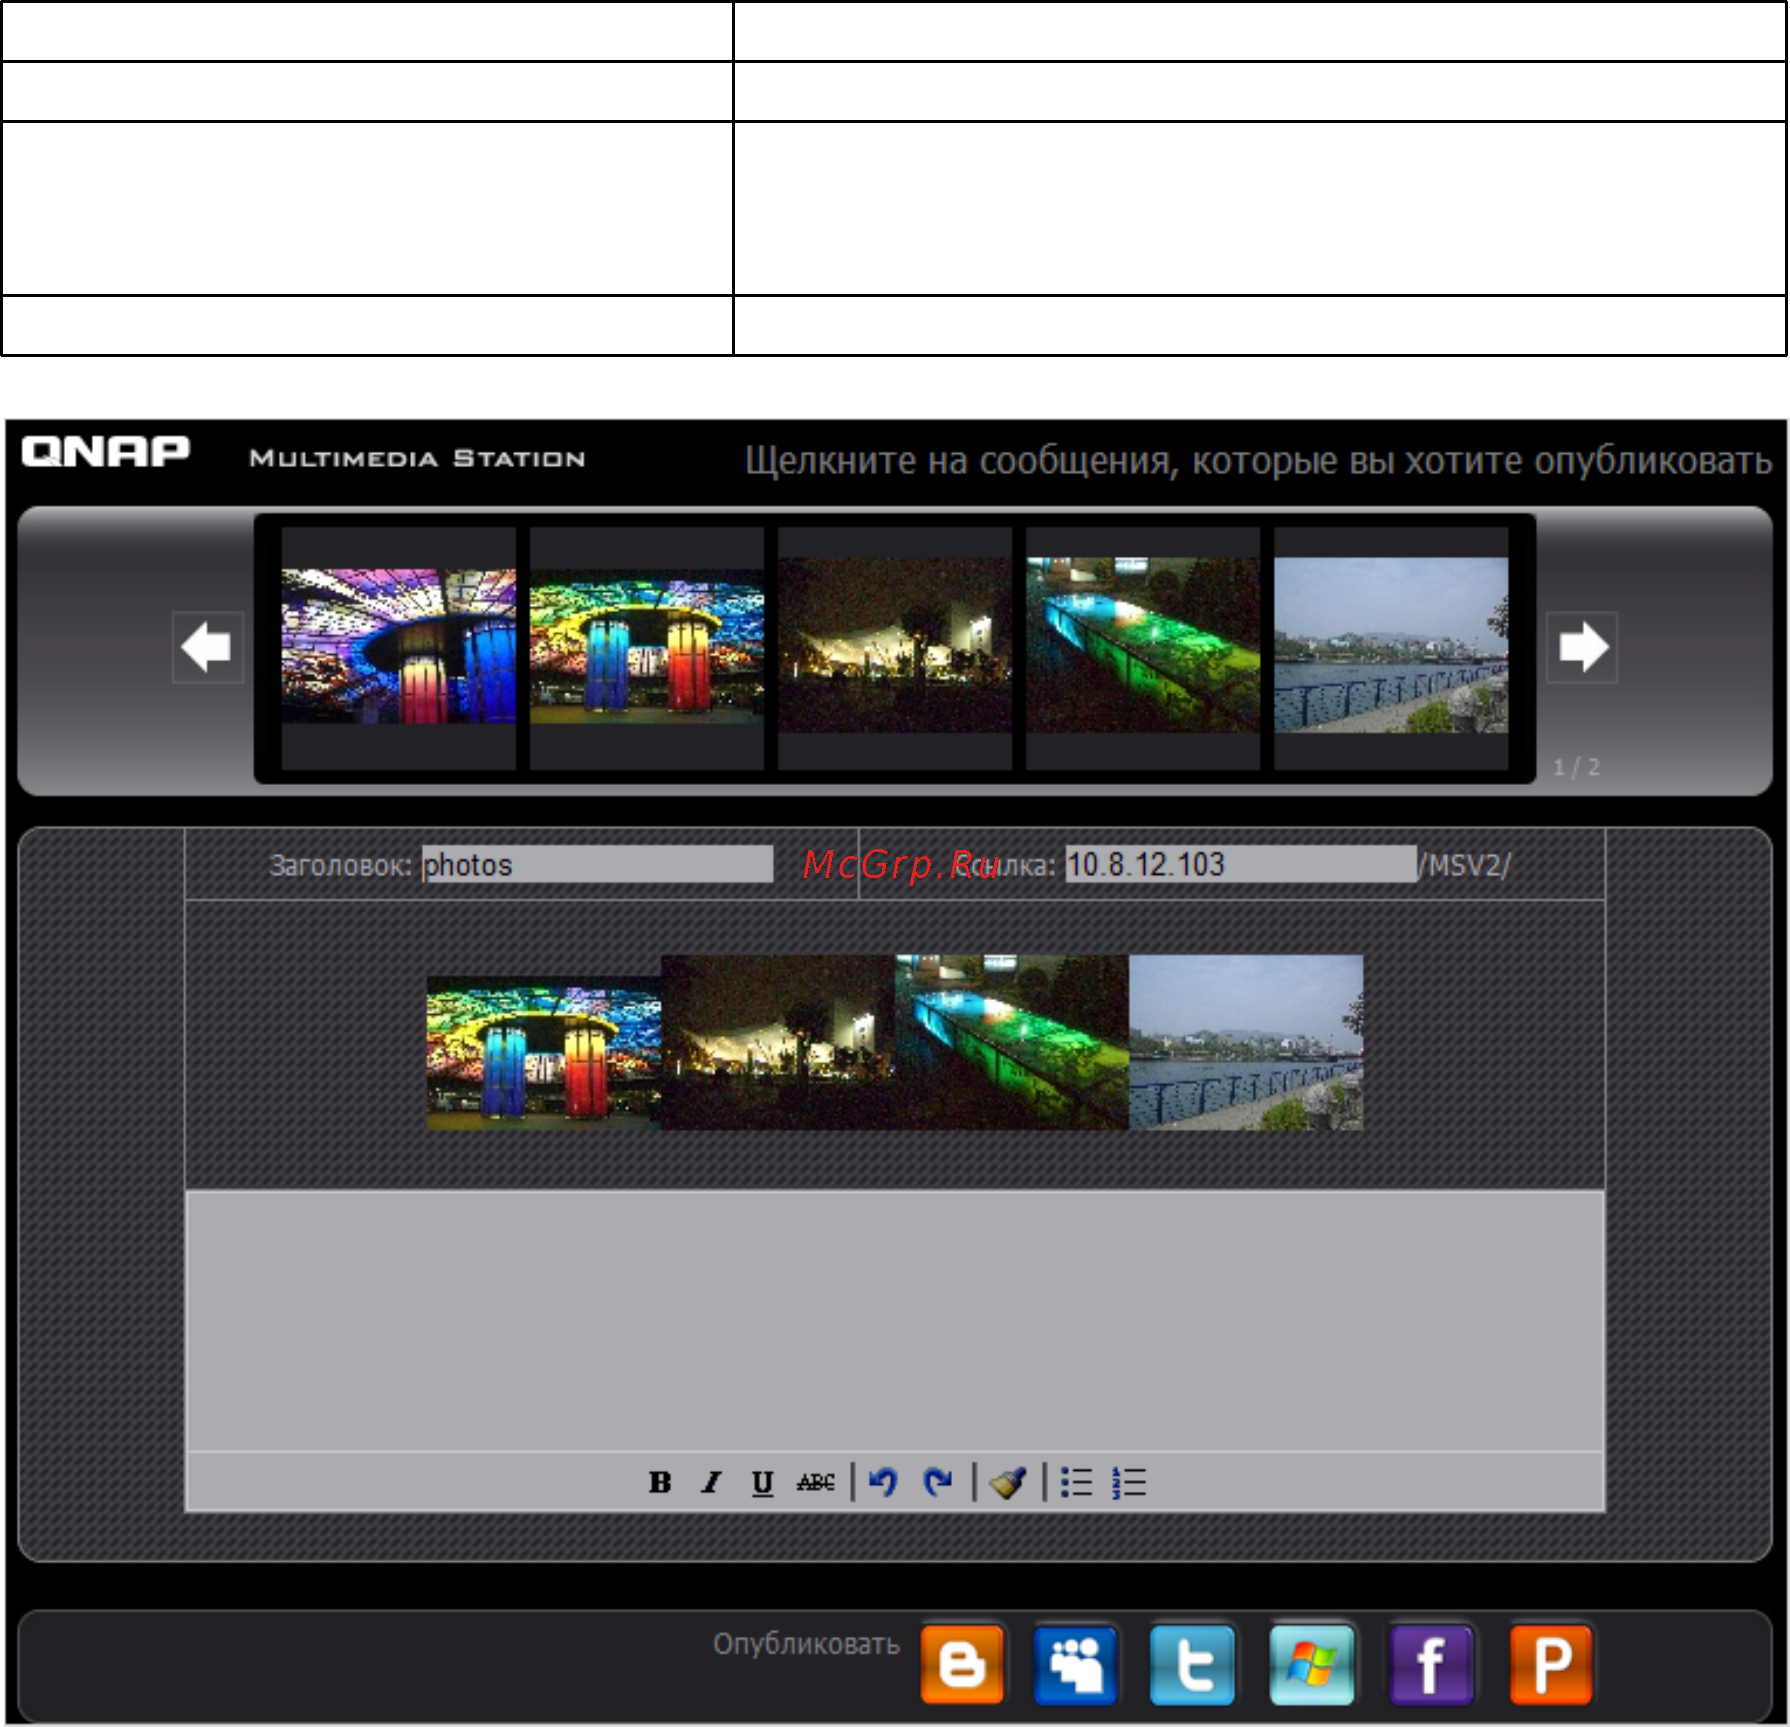1790x1727 pixels.
Task: Publish to Plurk using the orange P icon
Action: (x=1551, y=1664)
